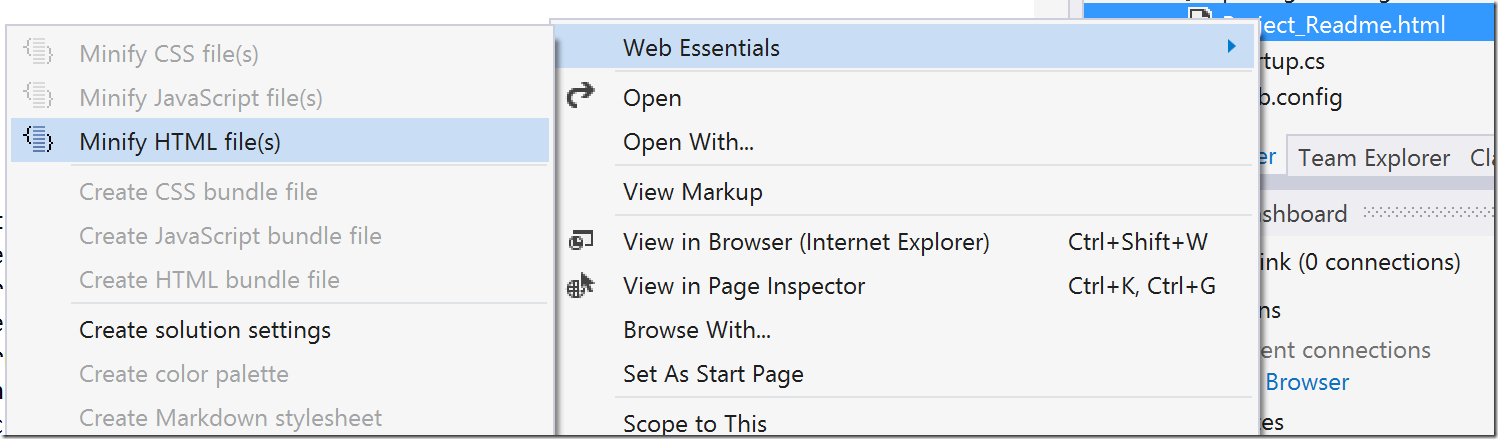The height and width of the screenshot is (439, 1498).
Task: Choose Create solution settings
Action: (x=205, y=330)
